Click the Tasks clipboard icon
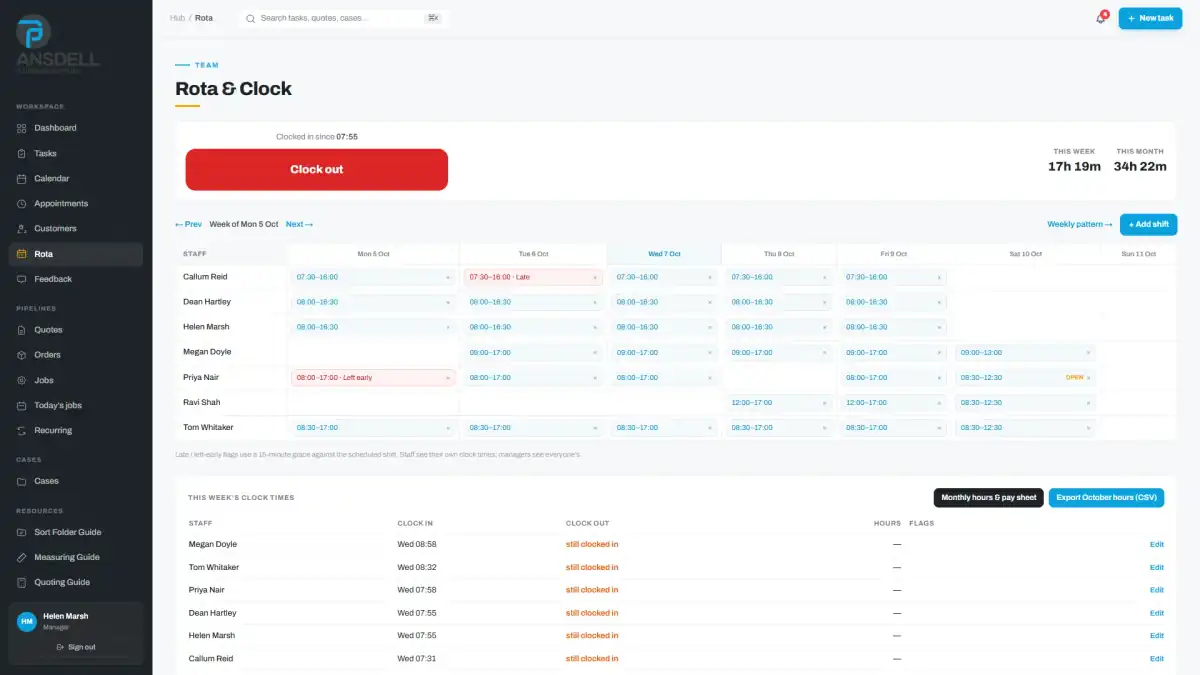The height and width of the screenshot is (675, 1200). (x=22, y=154)
